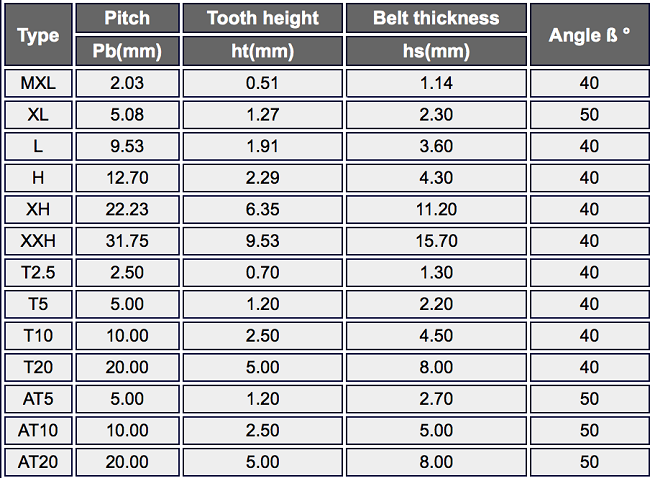The height and width of the screenshot is (478, 650).
Task: Select the AT20 type cell
Action: (x=38, y=462)
